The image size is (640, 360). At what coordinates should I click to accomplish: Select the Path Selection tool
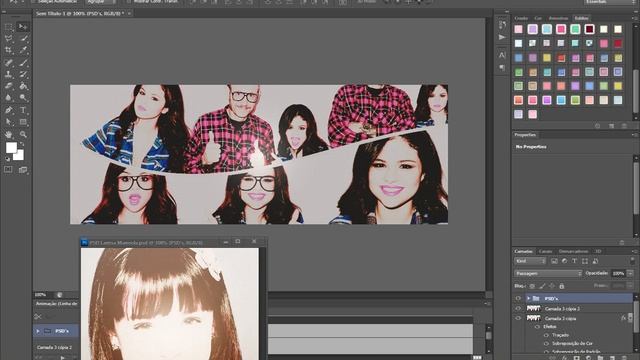tap(8, 122)
